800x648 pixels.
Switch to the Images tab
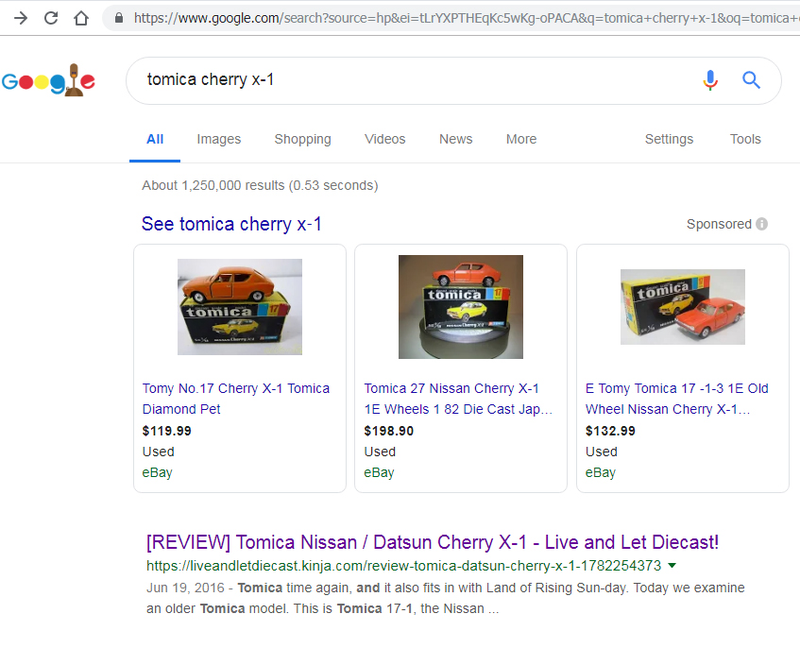[219, 139]
